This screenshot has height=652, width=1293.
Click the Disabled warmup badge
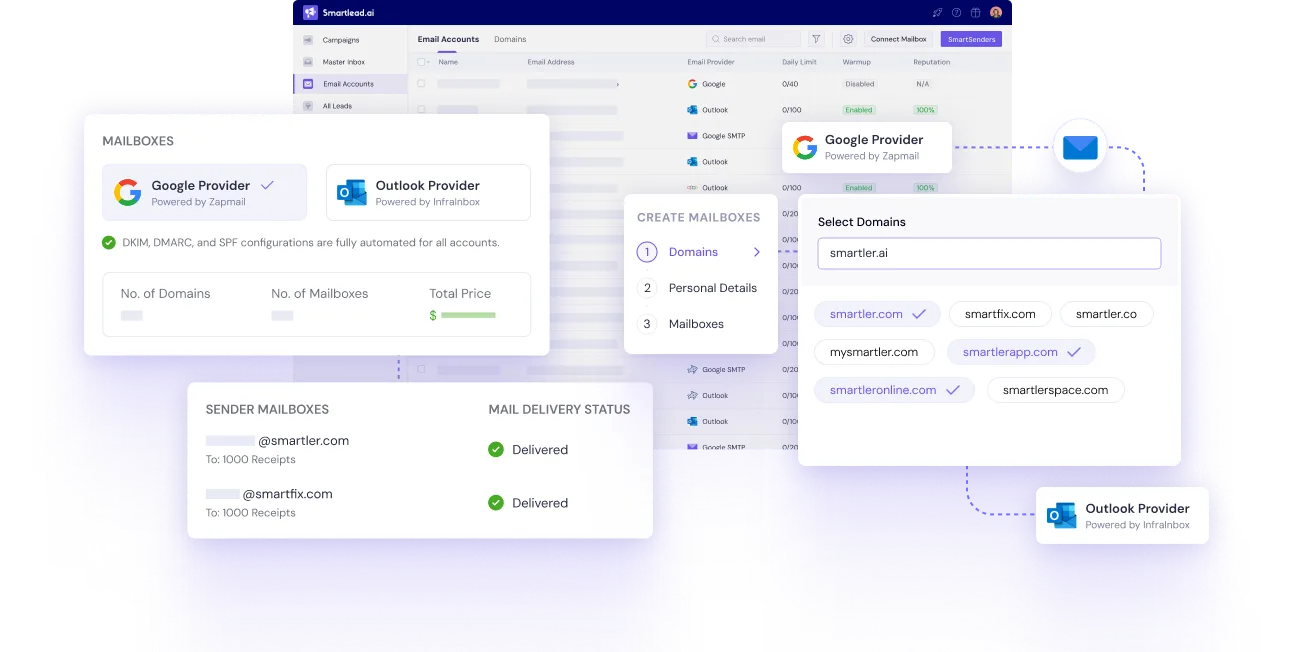point(859,84)
